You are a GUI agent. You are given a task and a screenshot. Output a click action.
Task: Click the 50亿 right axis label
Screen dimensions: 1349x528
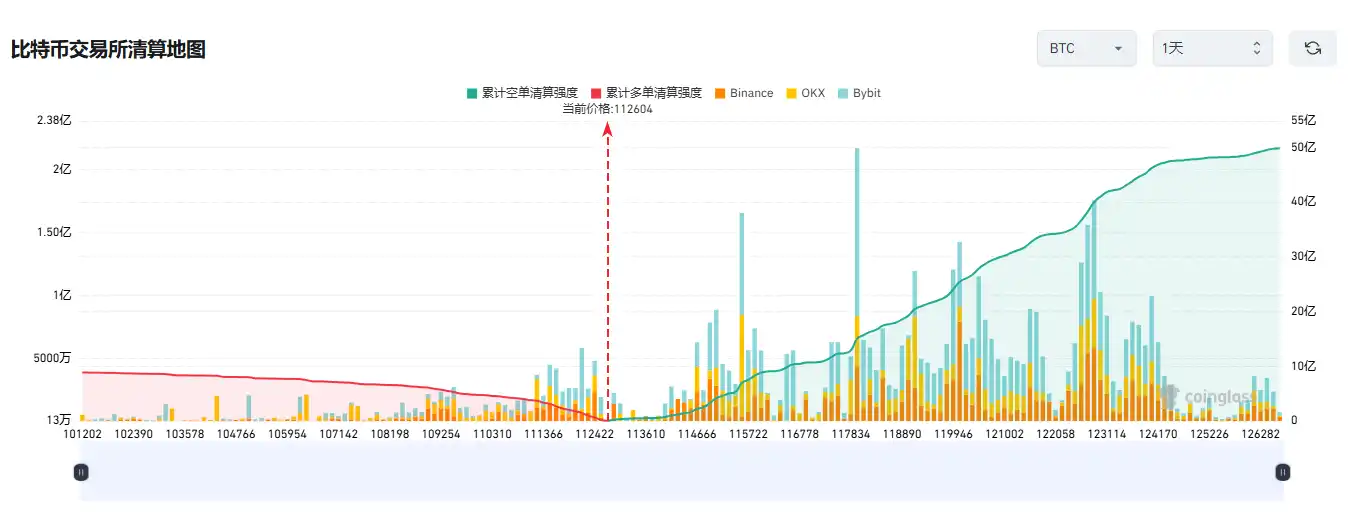[1303, 148]
